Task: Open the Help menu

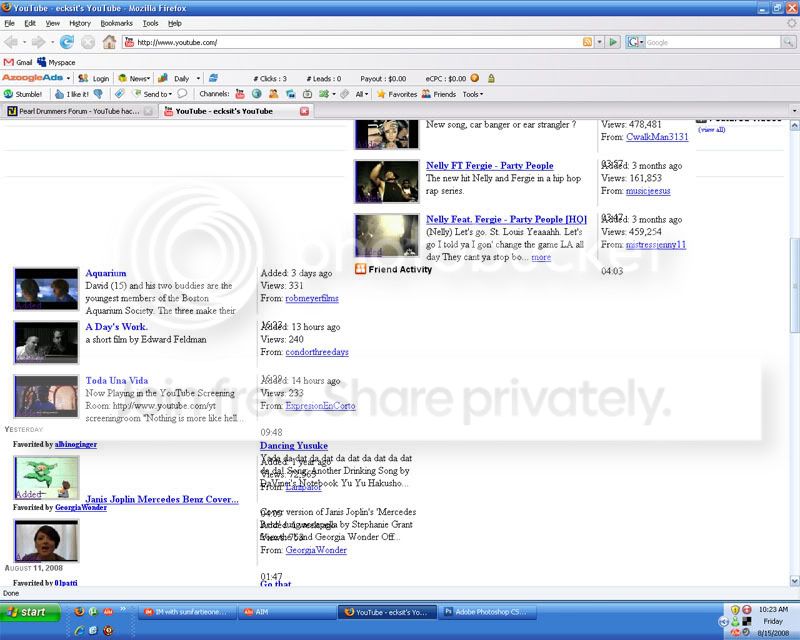Action: (x=175, y=23)
